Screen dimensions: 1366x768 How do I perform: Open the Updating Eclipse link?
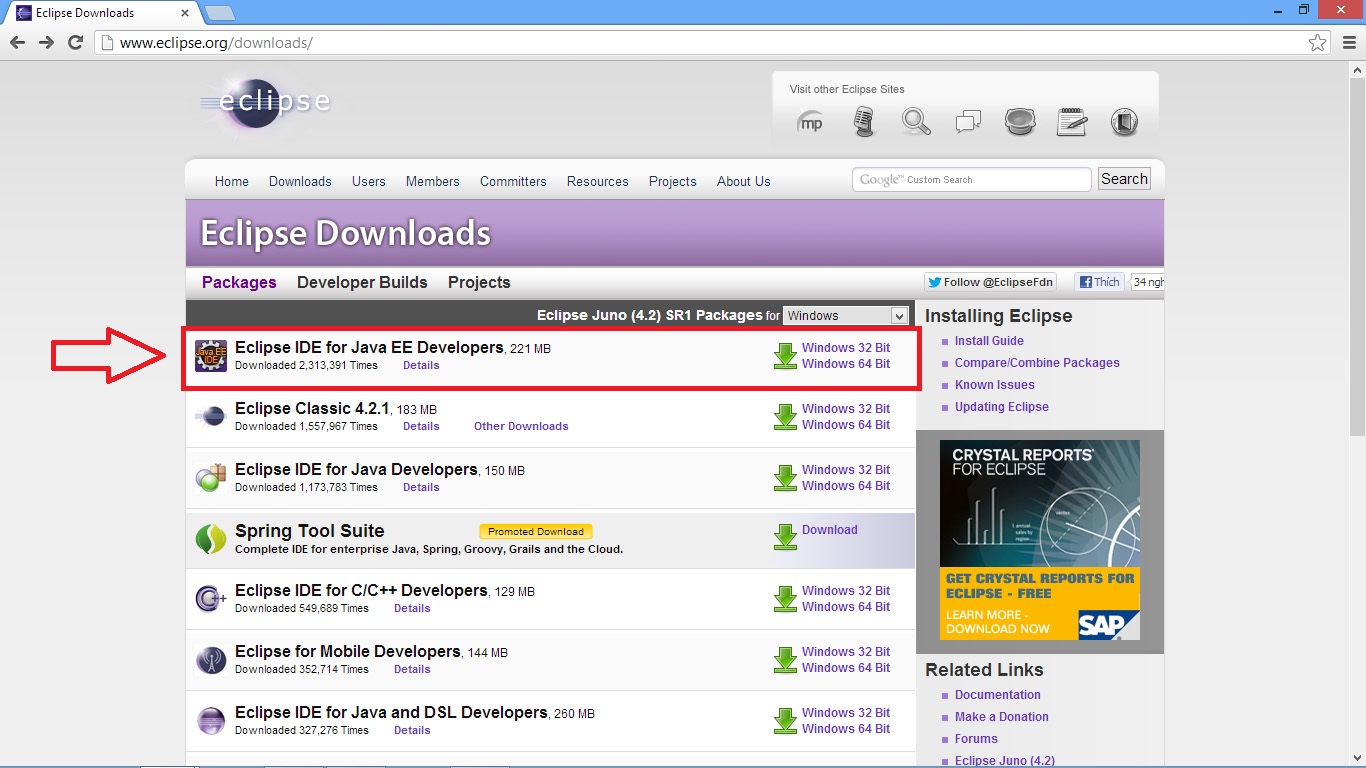pyautogui.click(x=1002, y=407)
